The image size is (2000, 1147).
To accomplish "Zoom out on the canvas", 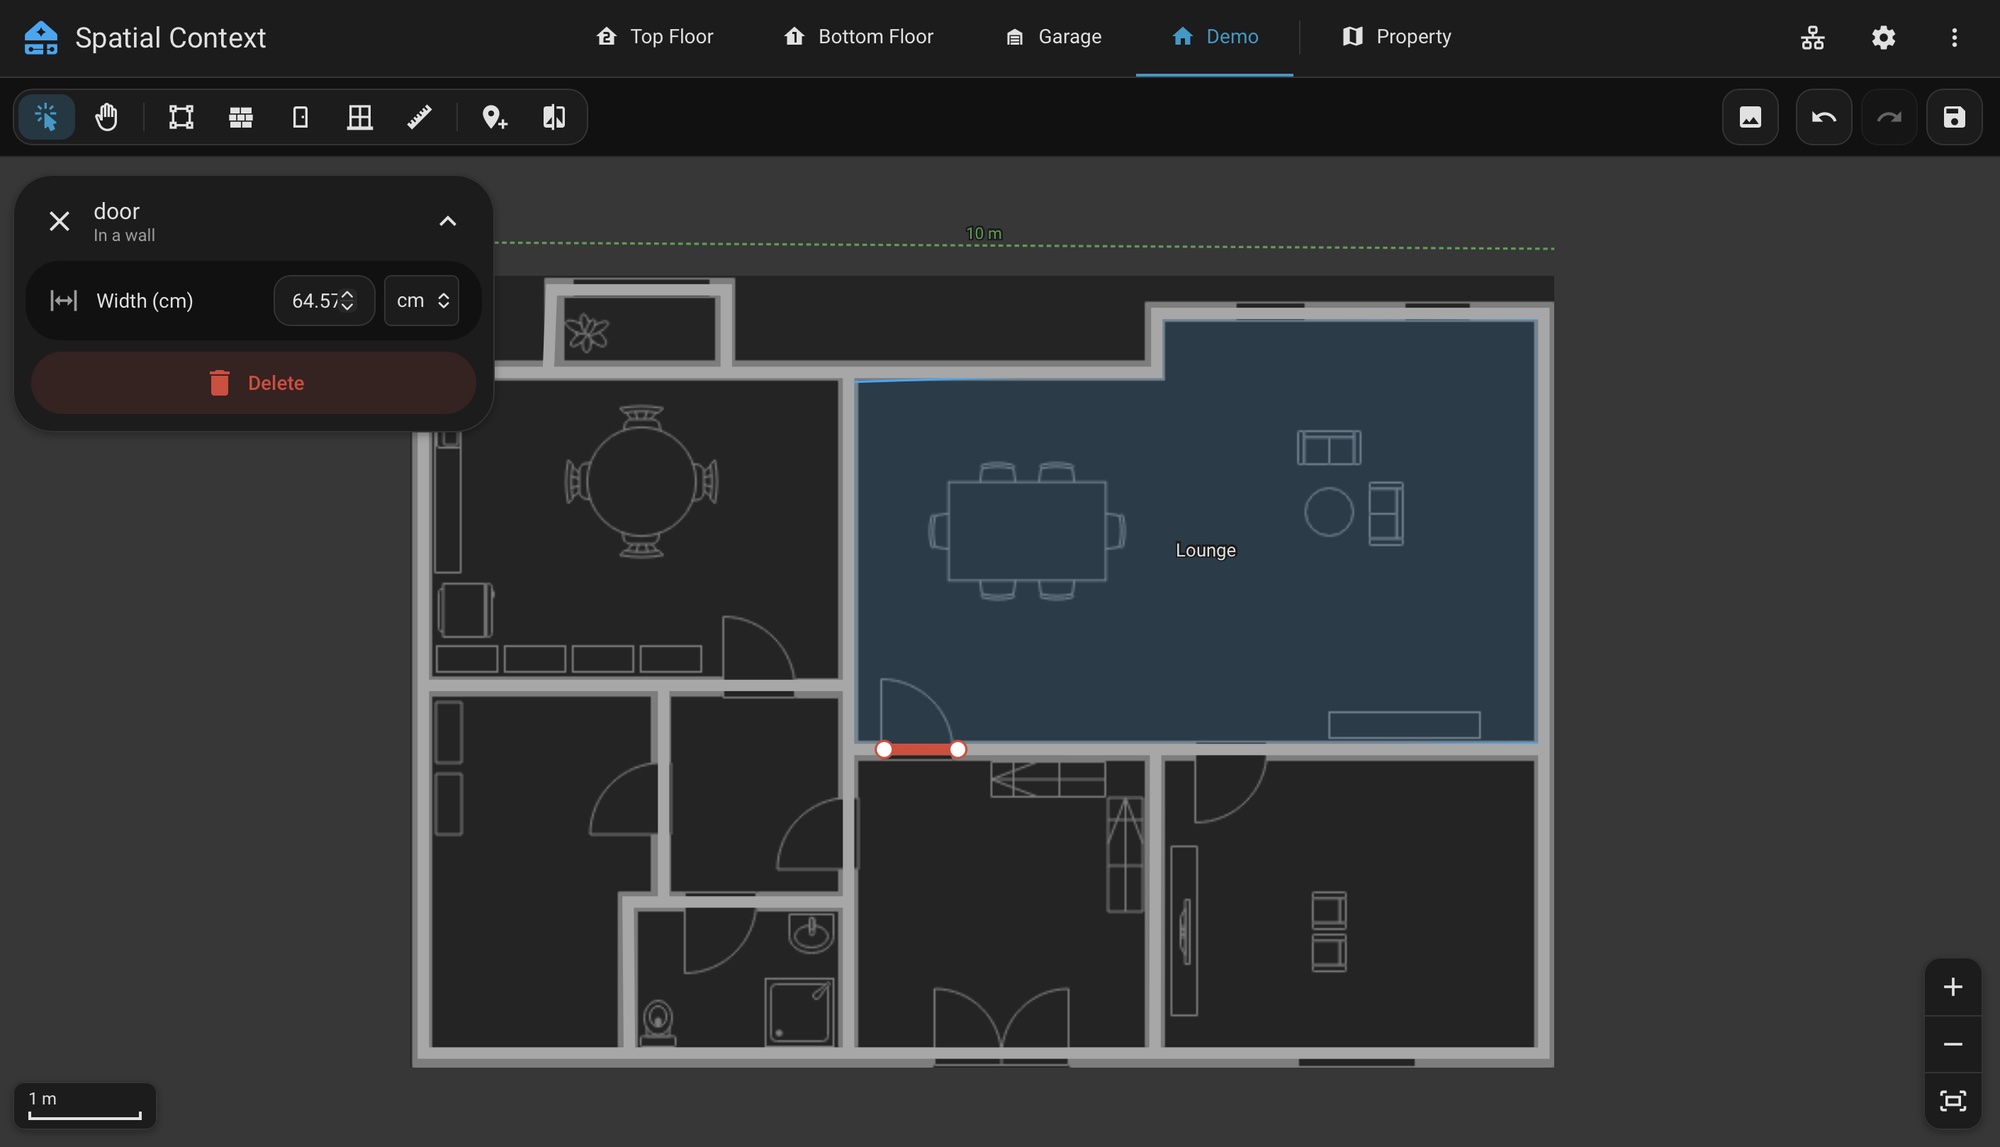I will point(1953,1044).
